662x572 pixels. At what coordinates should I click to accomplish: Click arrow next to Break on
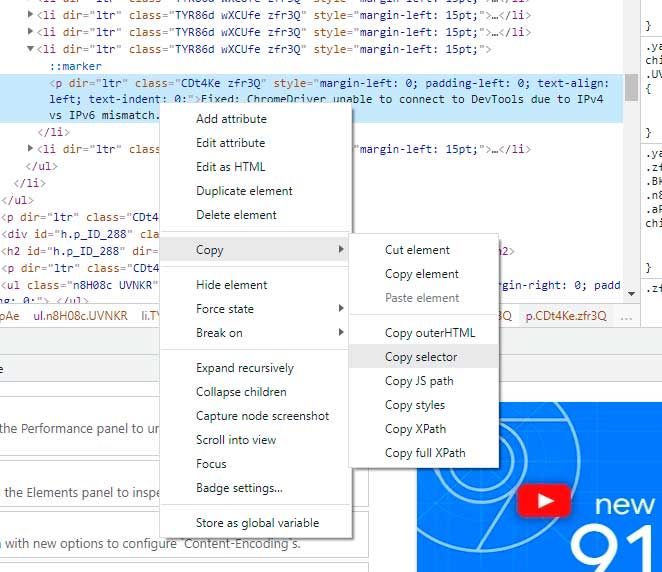tap(341, 333)
